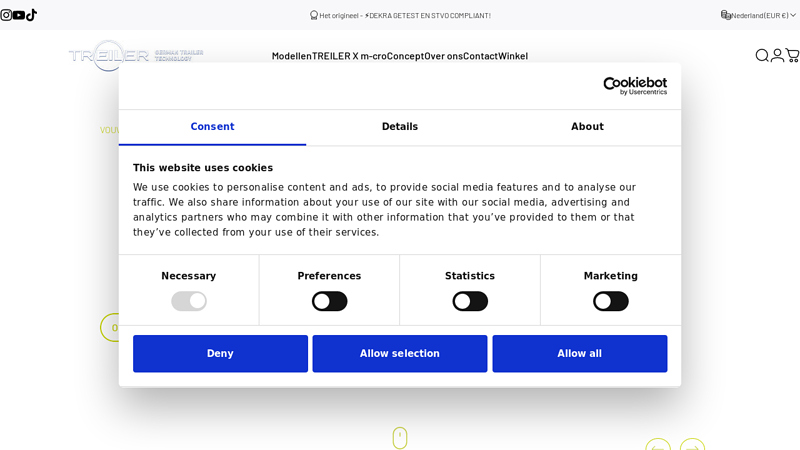The width and height of the screenshot is (800, 450).
Task: Enable the Statistics cookie toggle
Action: click(x=470, y=301)
